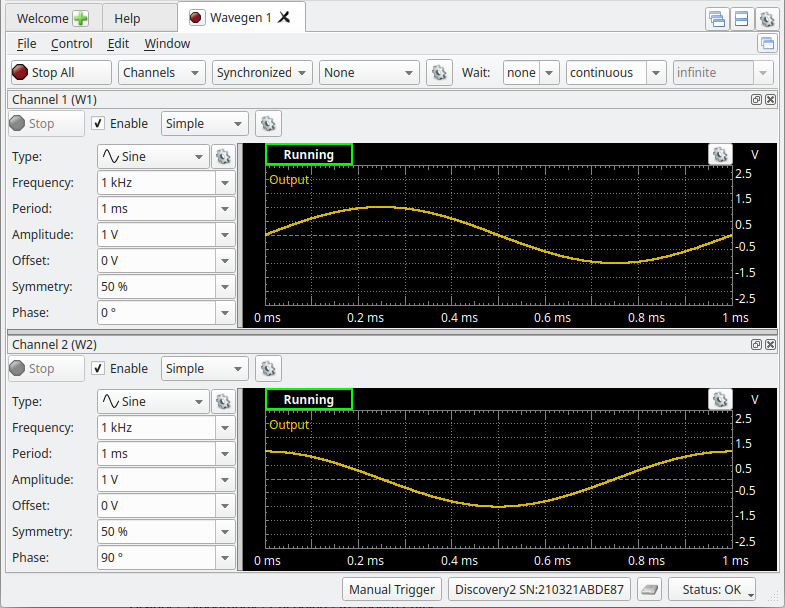Viewport: 785px width, 608px height.
Task: Float the Channel 2 (W2) panel
Action: [756, 345]
